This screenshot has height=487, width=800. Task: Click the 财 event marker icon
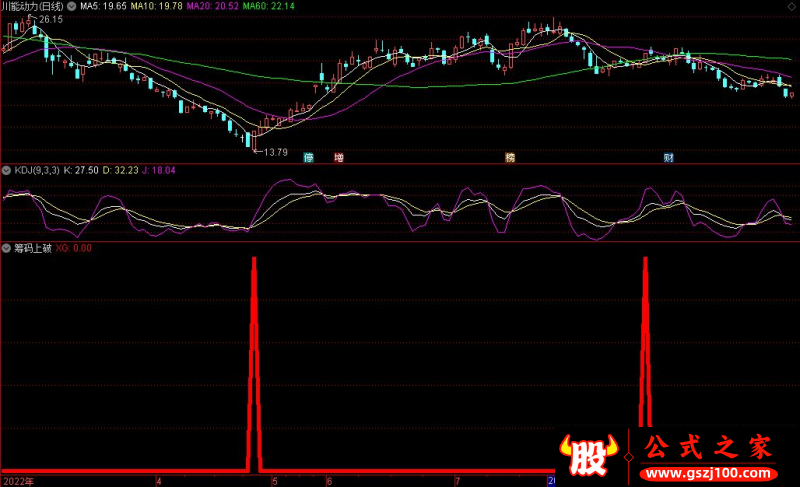pos(668,158)
